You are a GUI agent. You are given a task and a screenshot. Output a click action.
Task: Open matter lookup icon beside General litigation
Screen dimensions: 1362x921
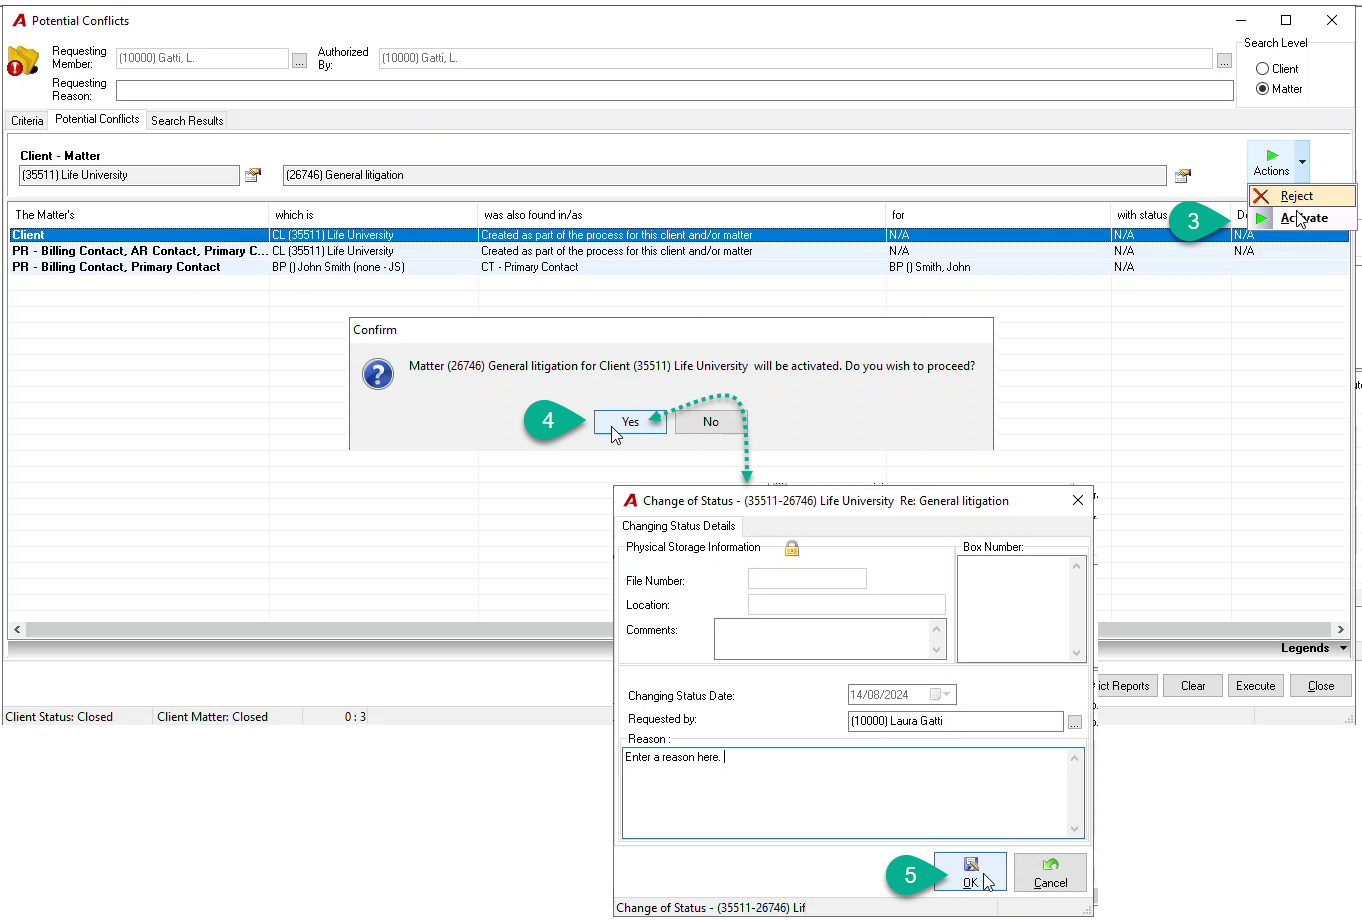point(1183,175)
